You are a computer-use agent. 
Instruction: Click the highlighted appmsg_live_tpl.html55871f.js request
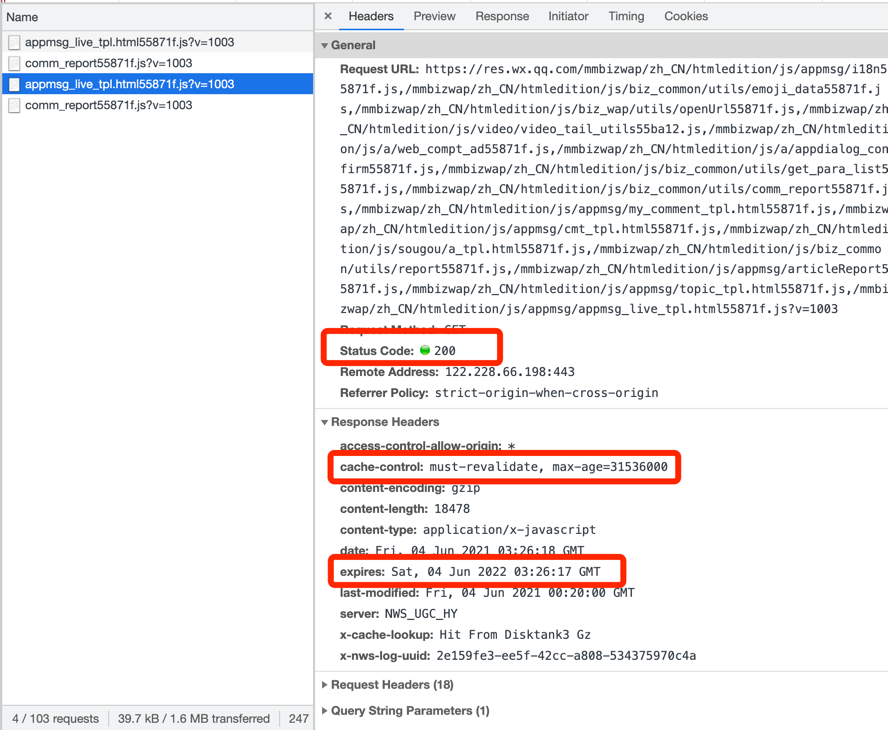[x=157, y=84]
